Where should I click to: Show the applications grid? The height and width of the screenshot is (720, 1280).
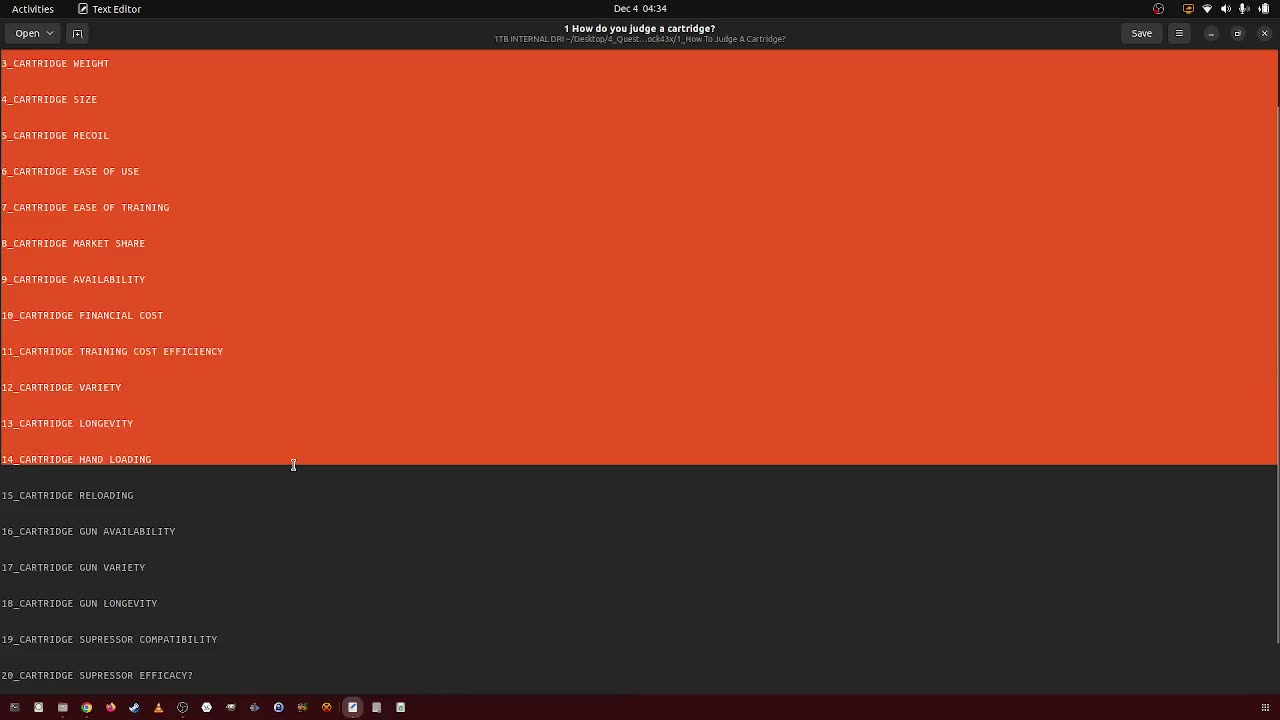(x=1265, y=707)
